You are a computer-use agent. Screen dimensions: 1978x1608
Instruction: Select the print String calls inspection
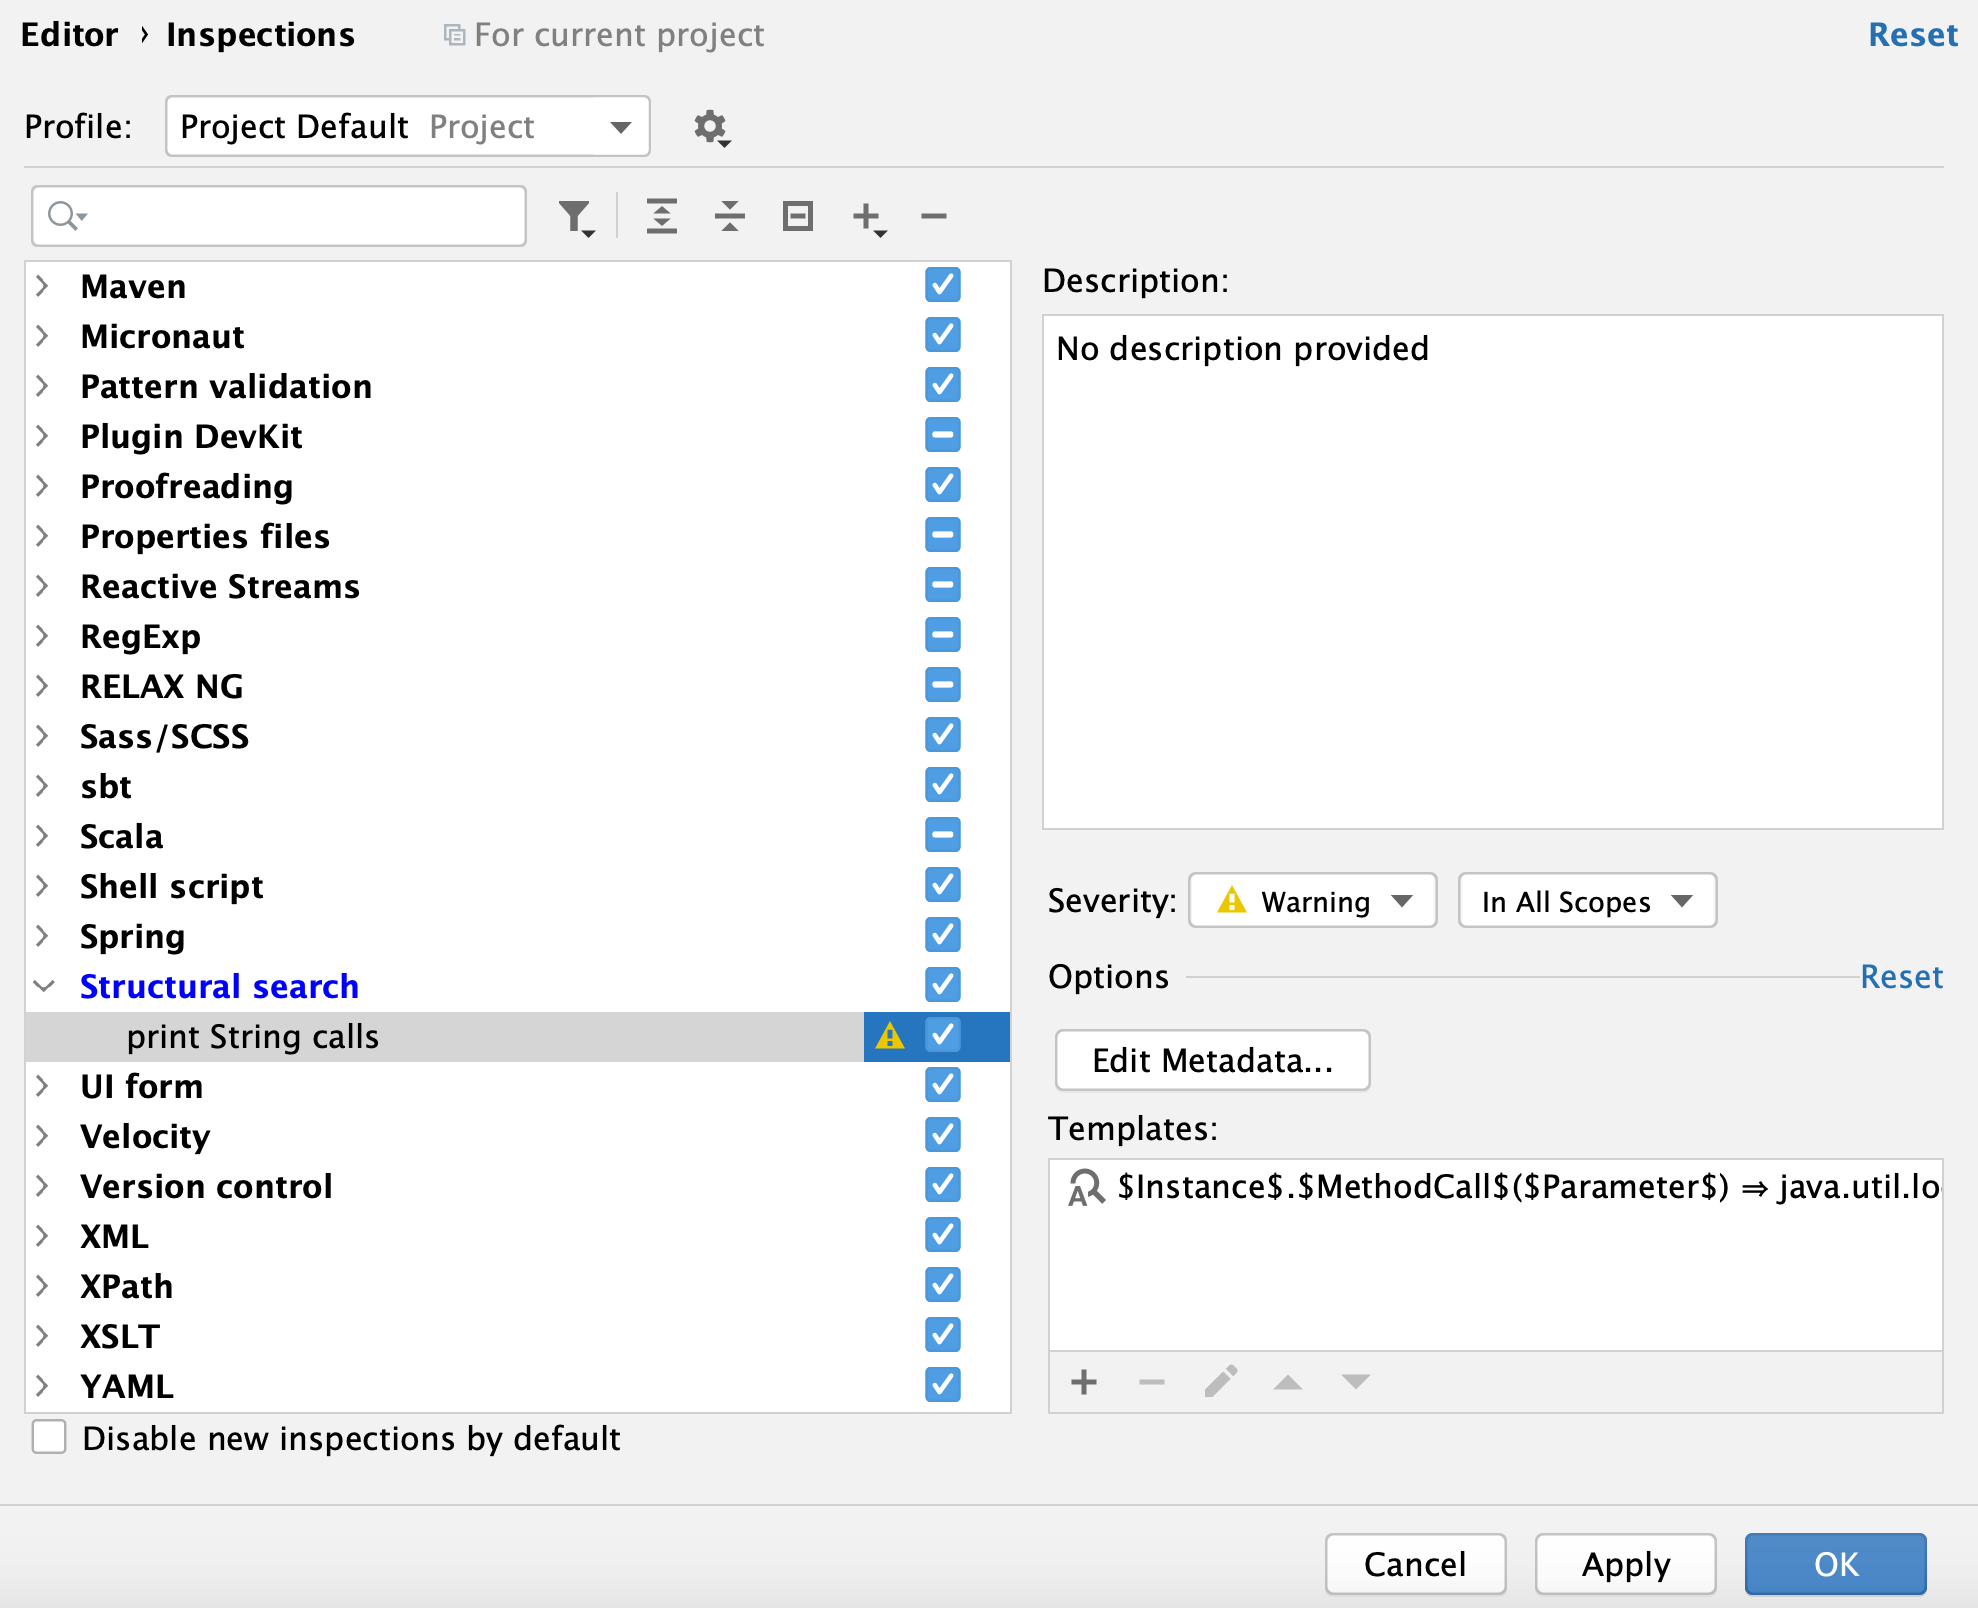pyautogui.click(x=253, y=1035)
